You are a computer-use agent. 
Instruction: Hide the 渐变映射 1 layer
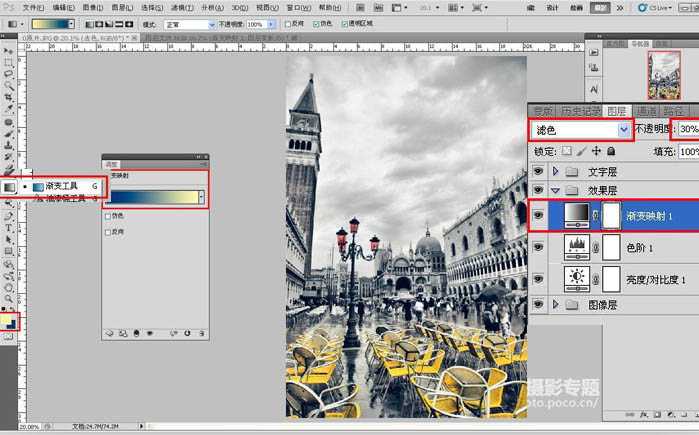[538, 215]
